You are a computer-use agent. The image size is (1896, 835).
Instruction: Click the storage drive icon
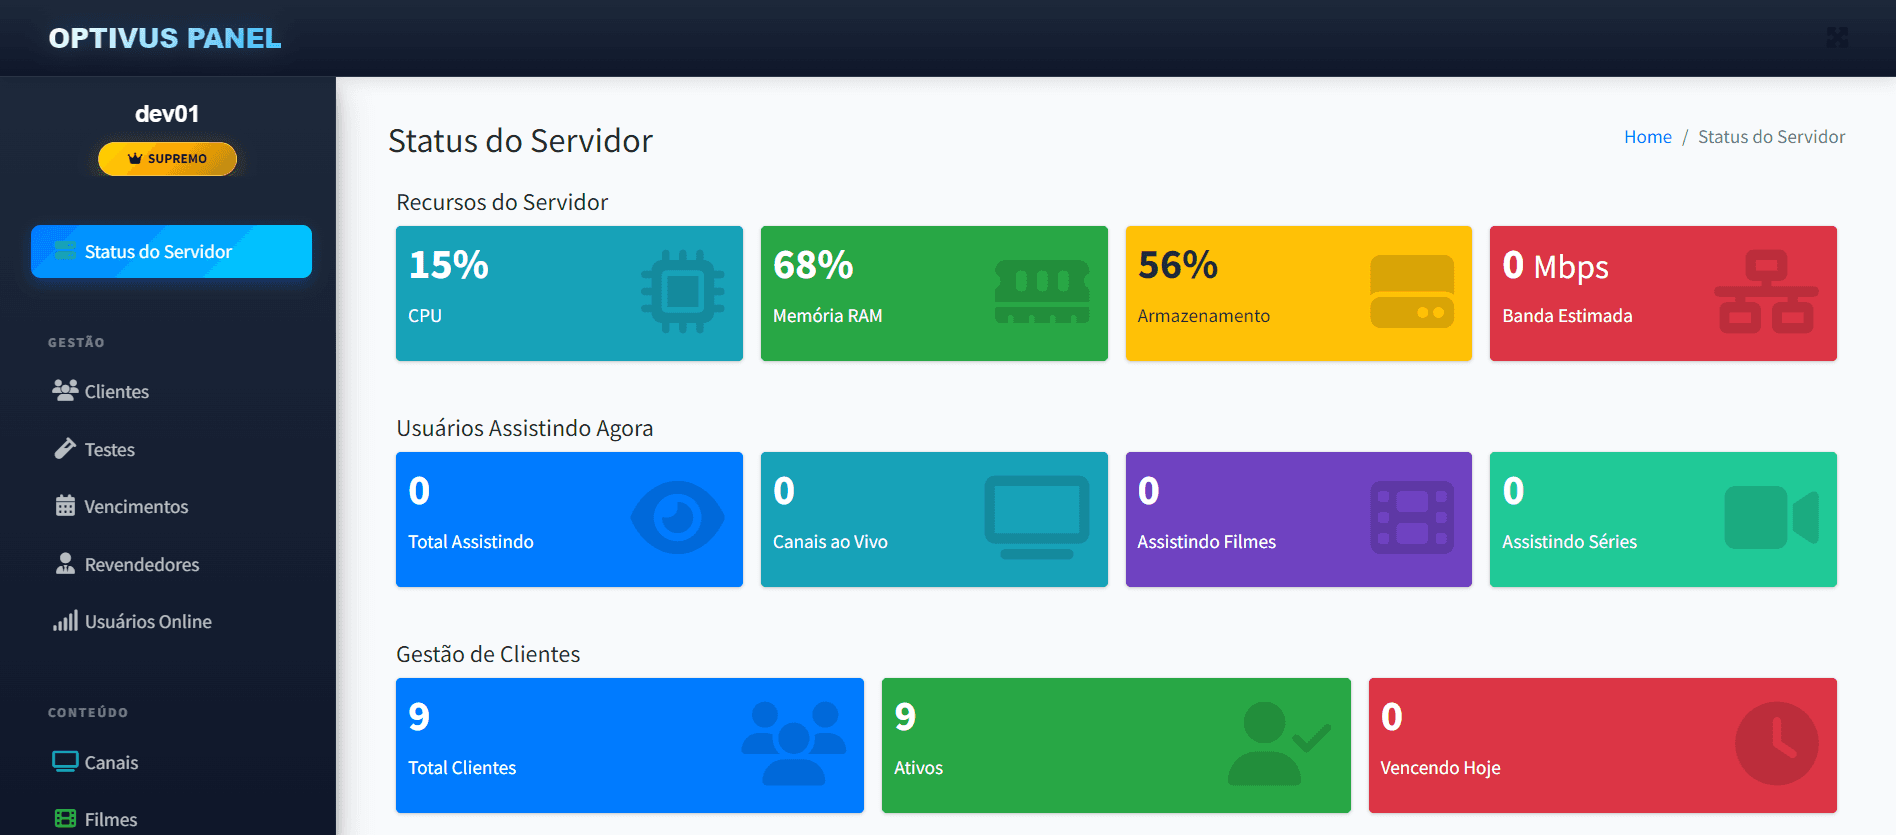pos(1411,292)
